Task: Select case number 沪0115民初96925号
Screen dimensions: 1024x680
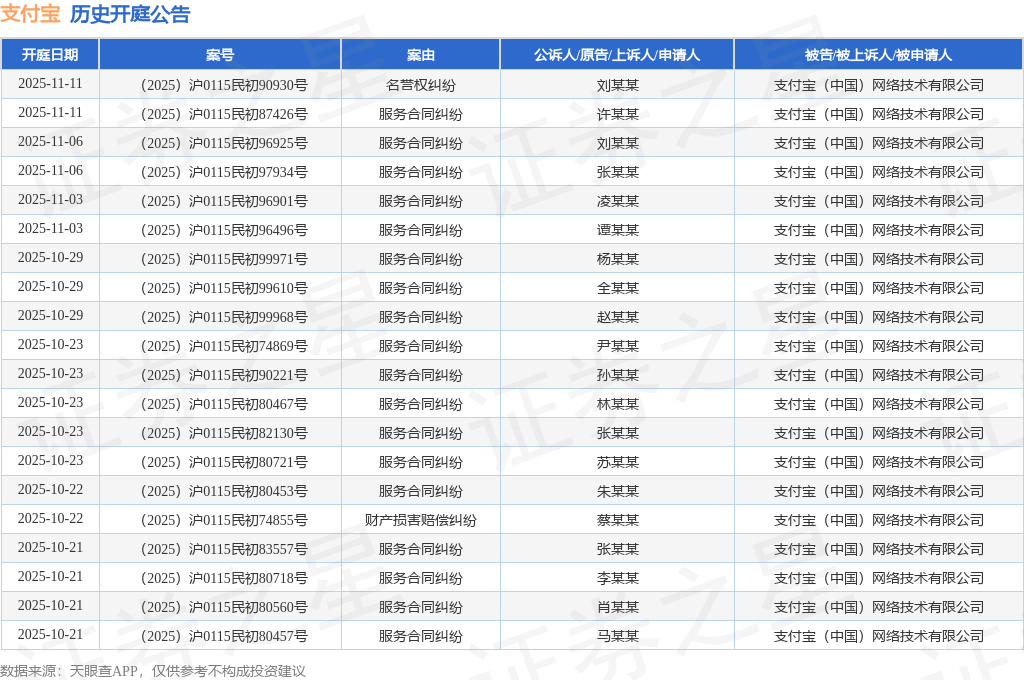Action: pos(224,143)
